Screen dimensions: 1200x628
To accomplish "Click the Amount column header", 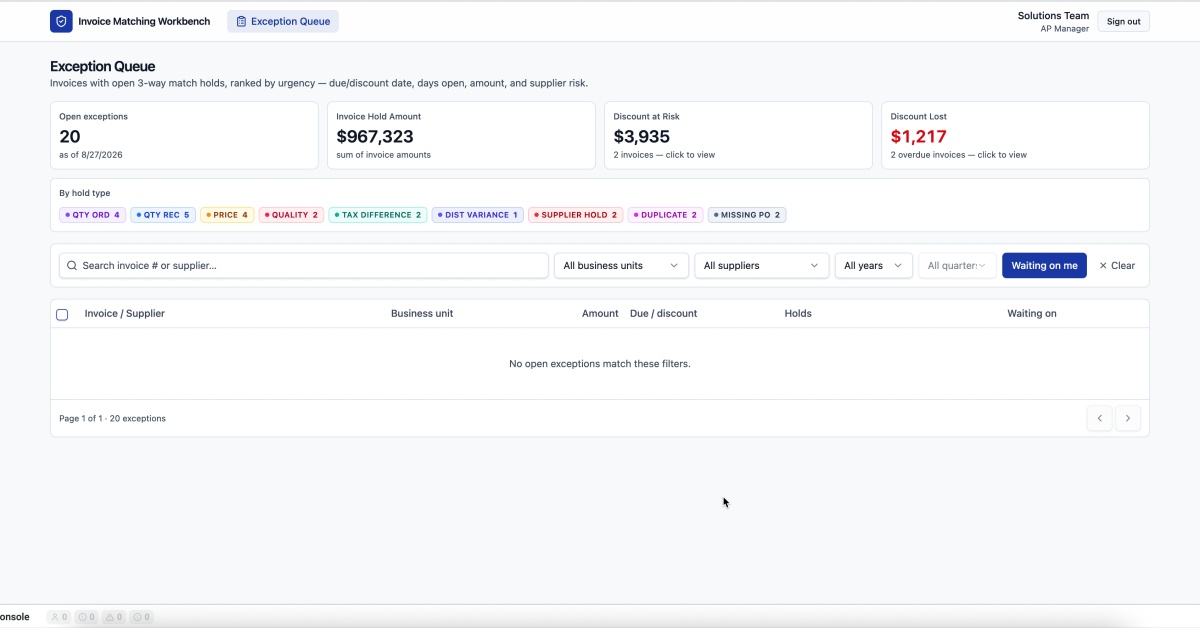I will 600,313.
